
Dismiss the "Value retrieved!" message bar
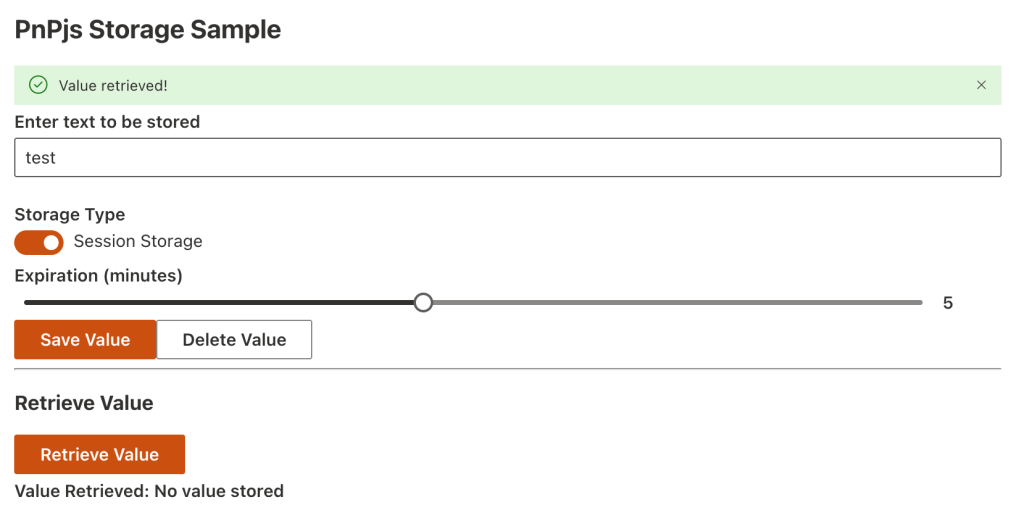coord(981,85)
